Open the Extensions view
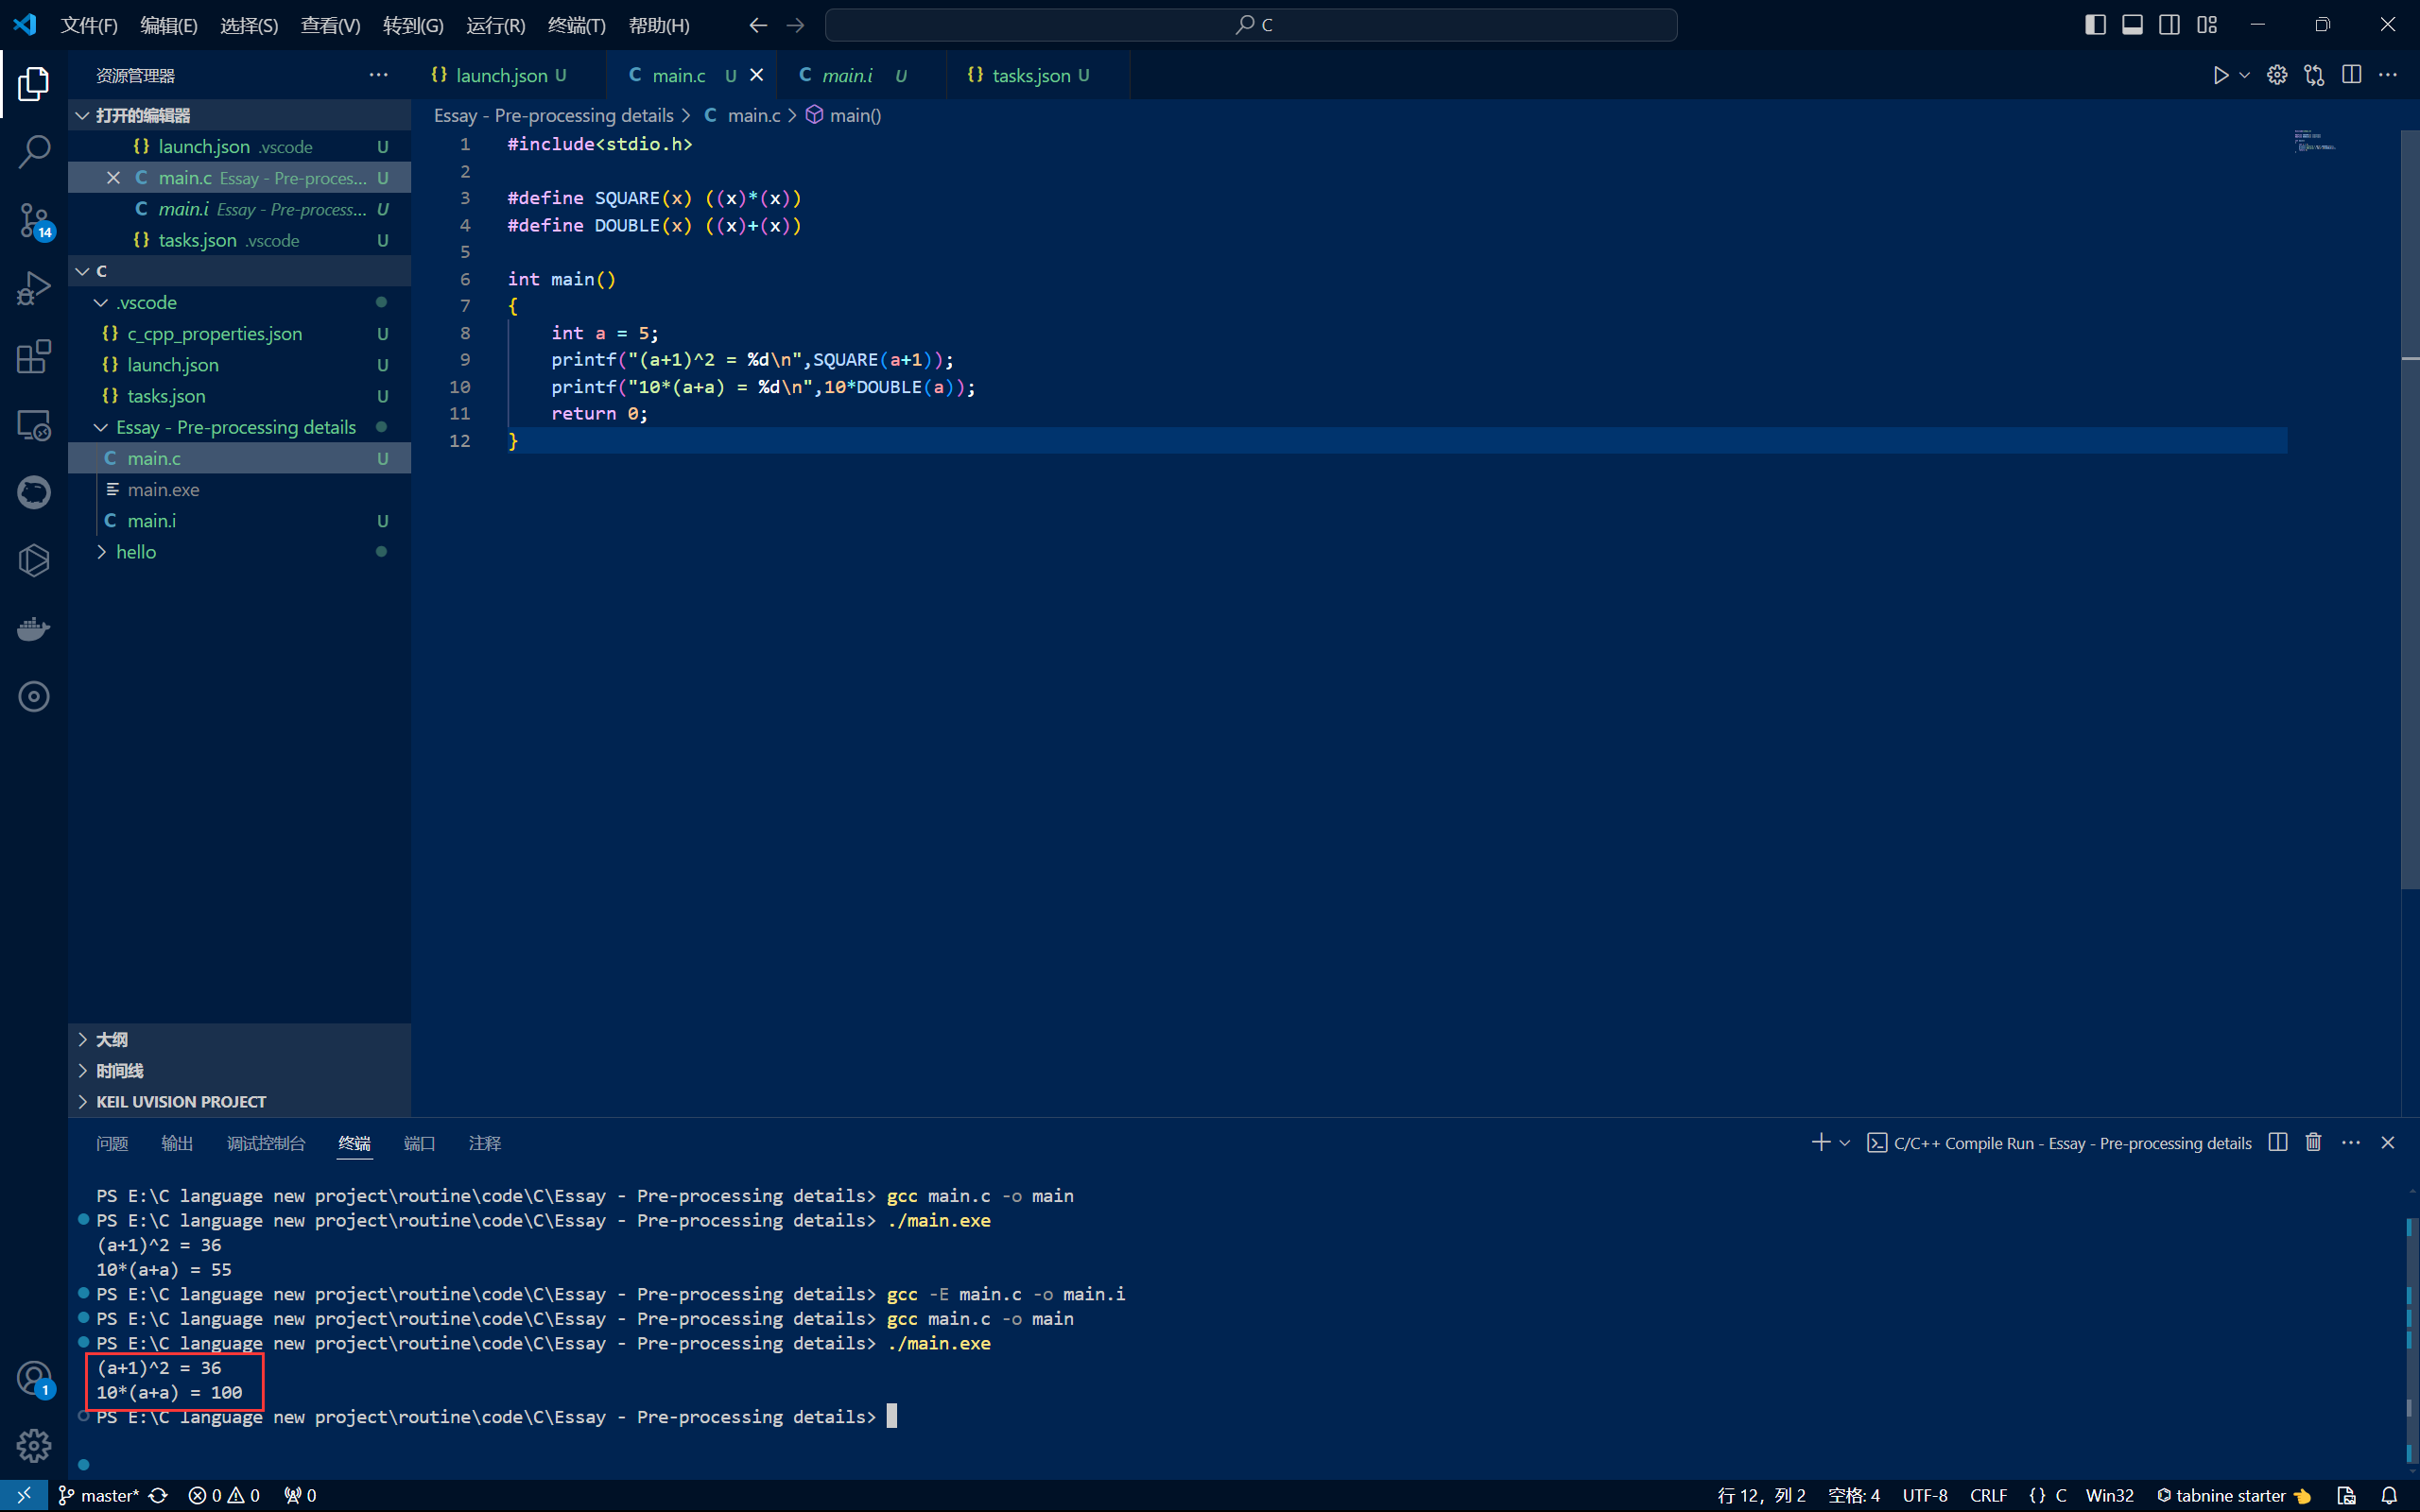The image size is (2420, 1512). click(x=34, y=356)
